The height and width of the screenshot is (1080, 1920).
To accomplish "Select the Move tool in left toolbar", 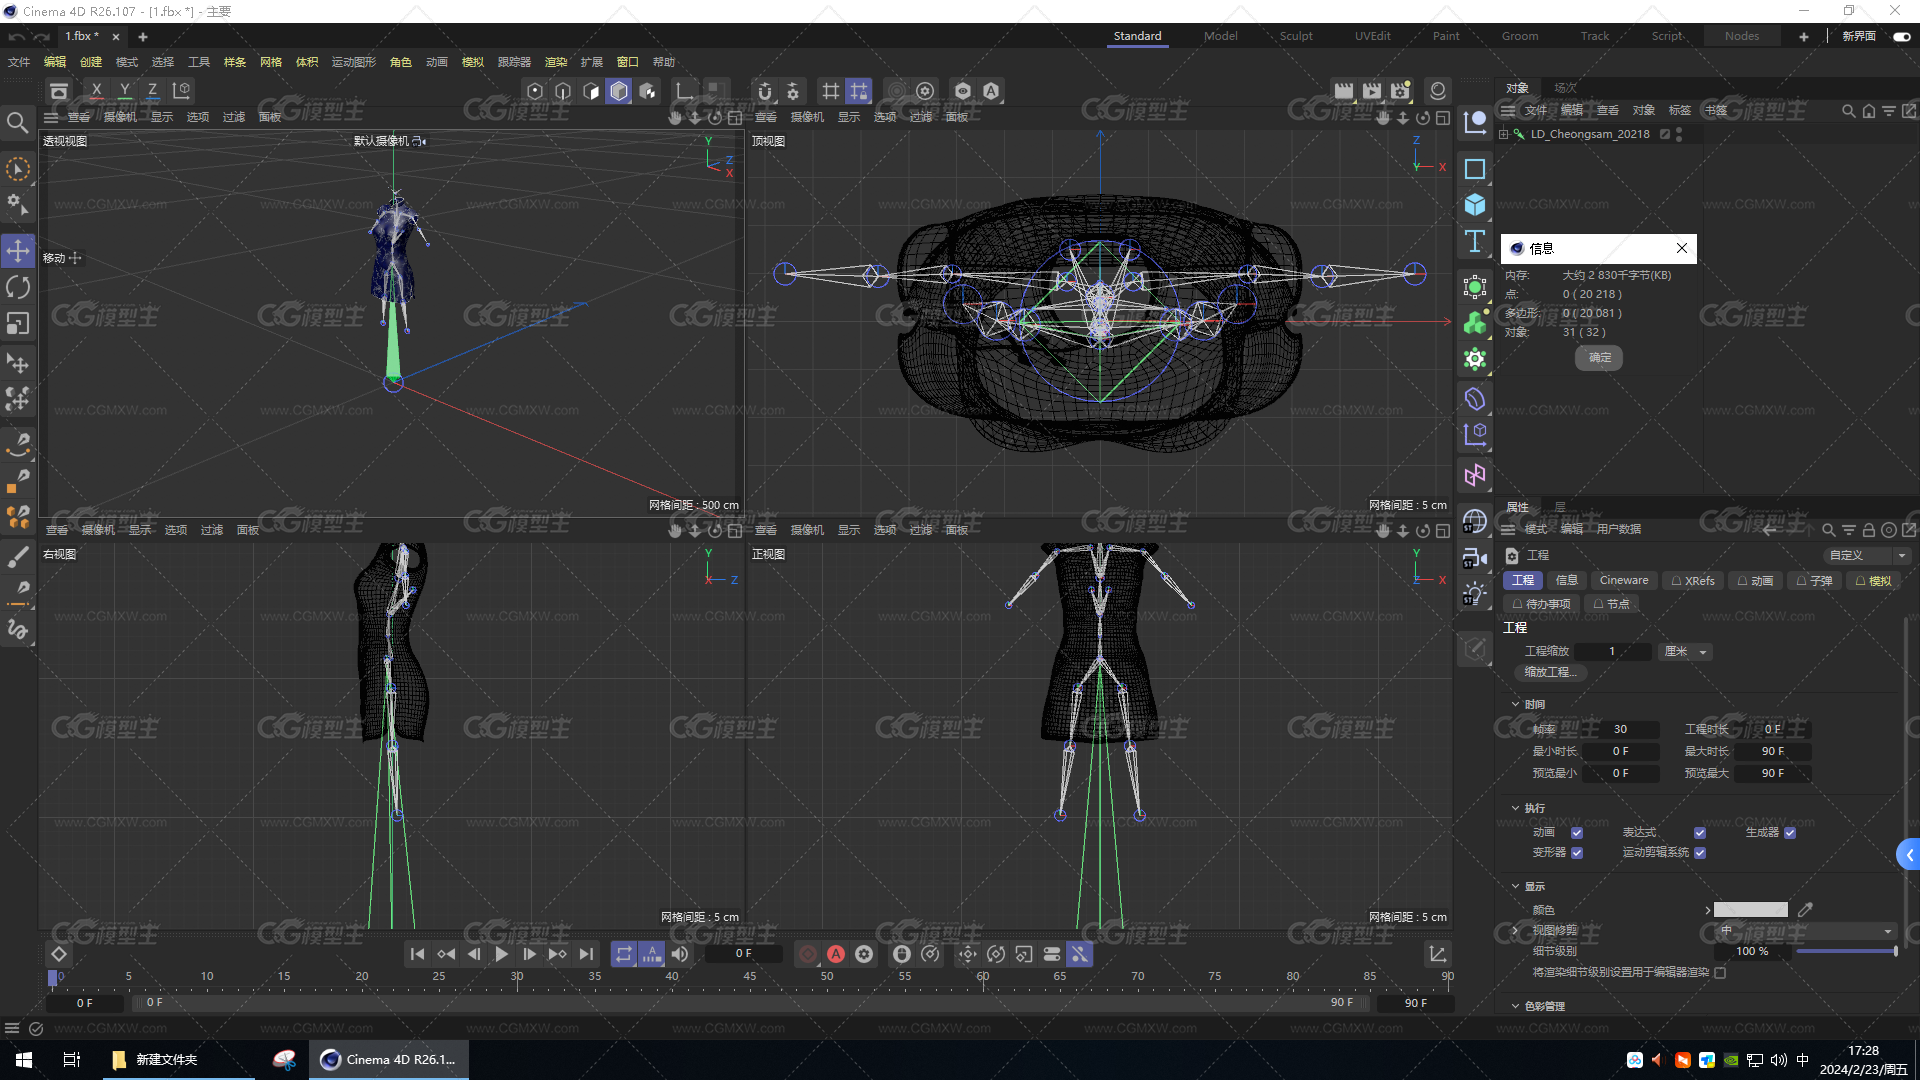I will click(x=18, y=250).
